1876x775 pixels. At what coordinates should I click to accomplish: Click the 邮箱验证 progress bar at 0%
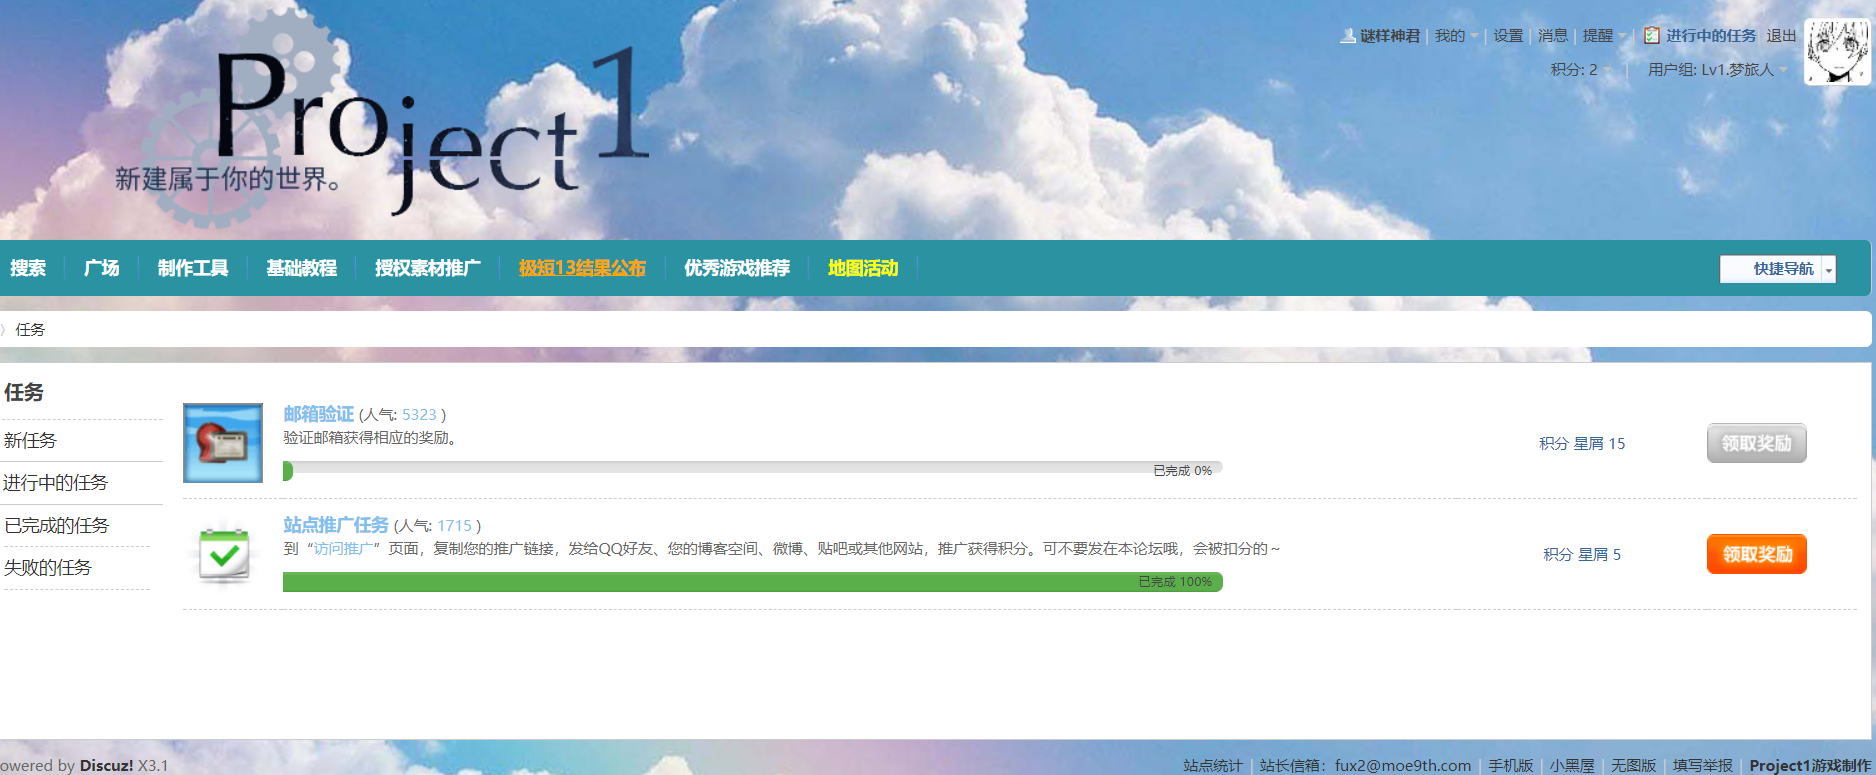click(753, 471)
